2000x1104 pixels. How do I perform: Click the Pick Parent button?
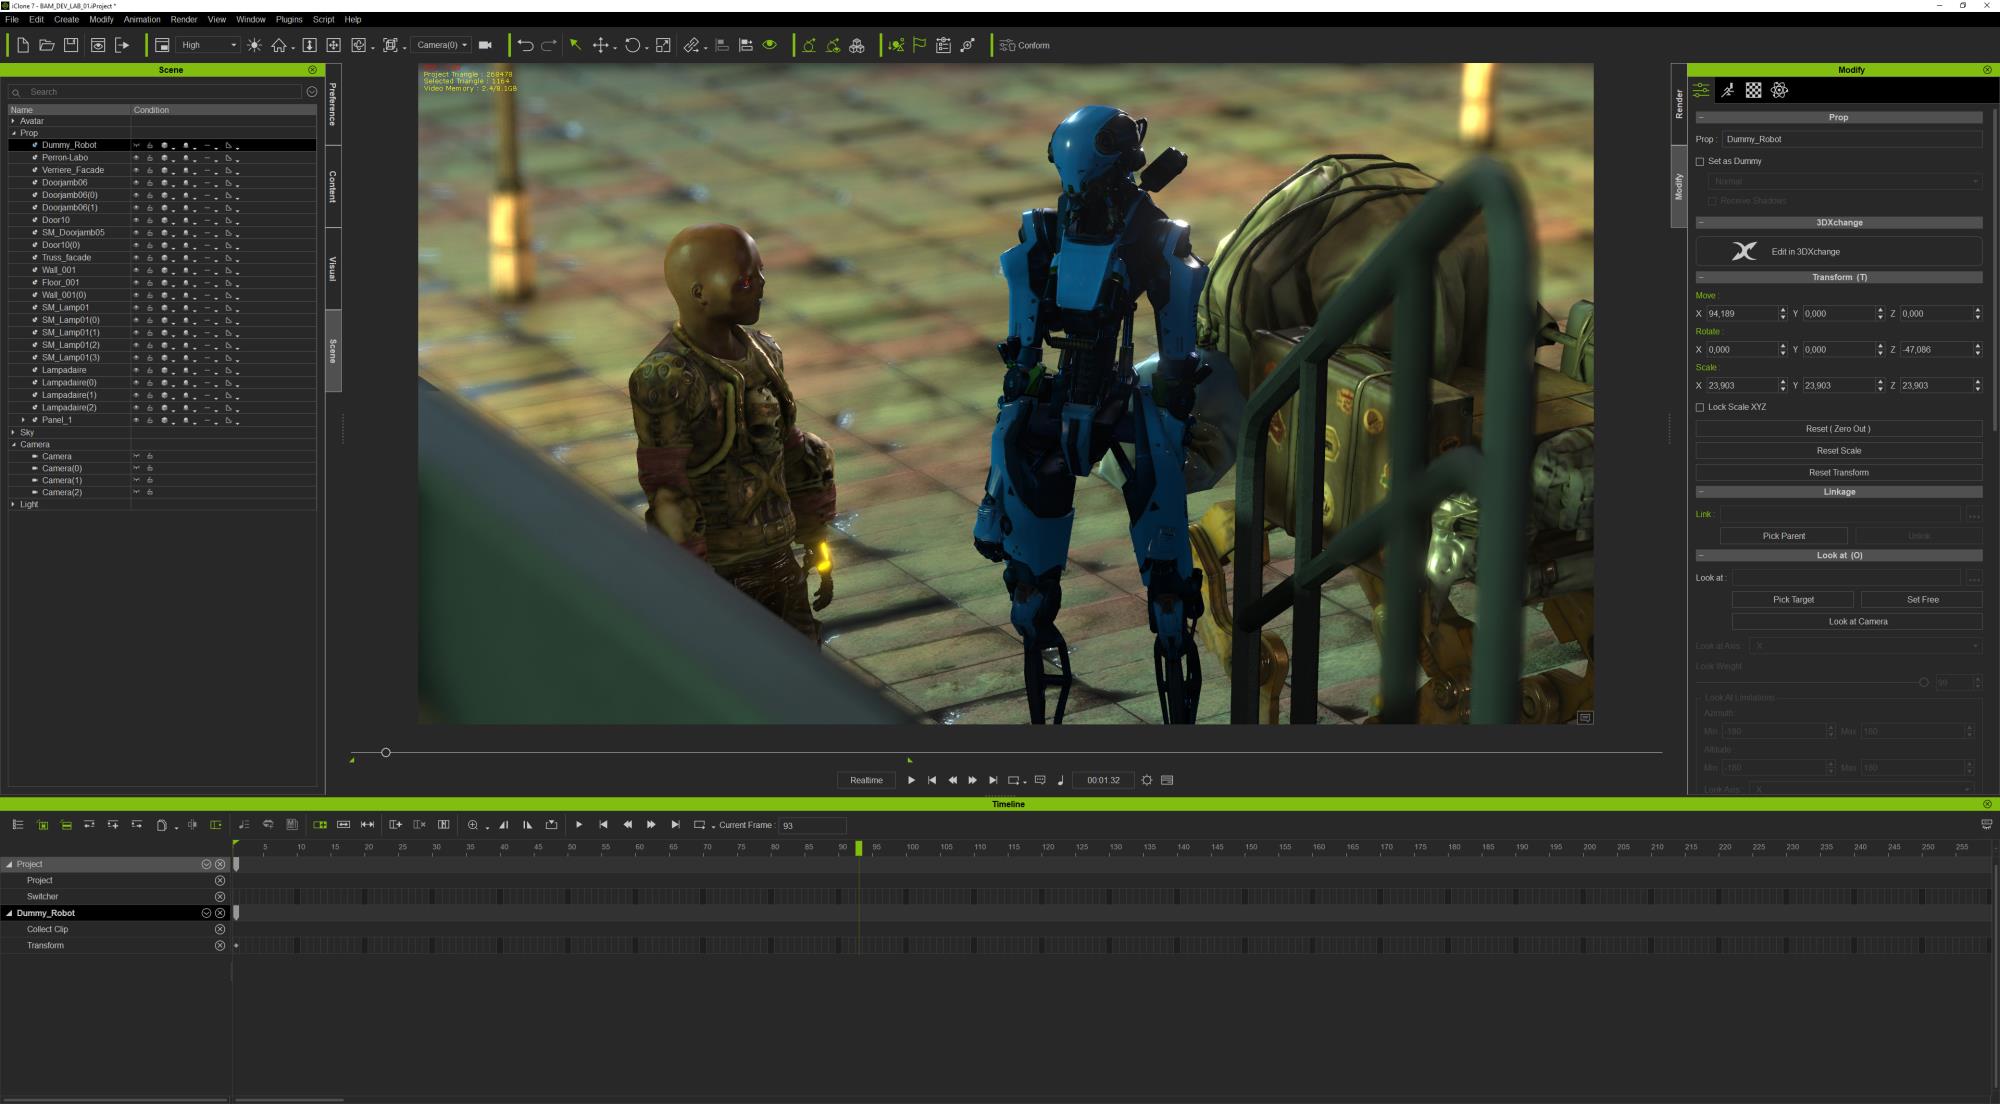[x=1784, y=536]
